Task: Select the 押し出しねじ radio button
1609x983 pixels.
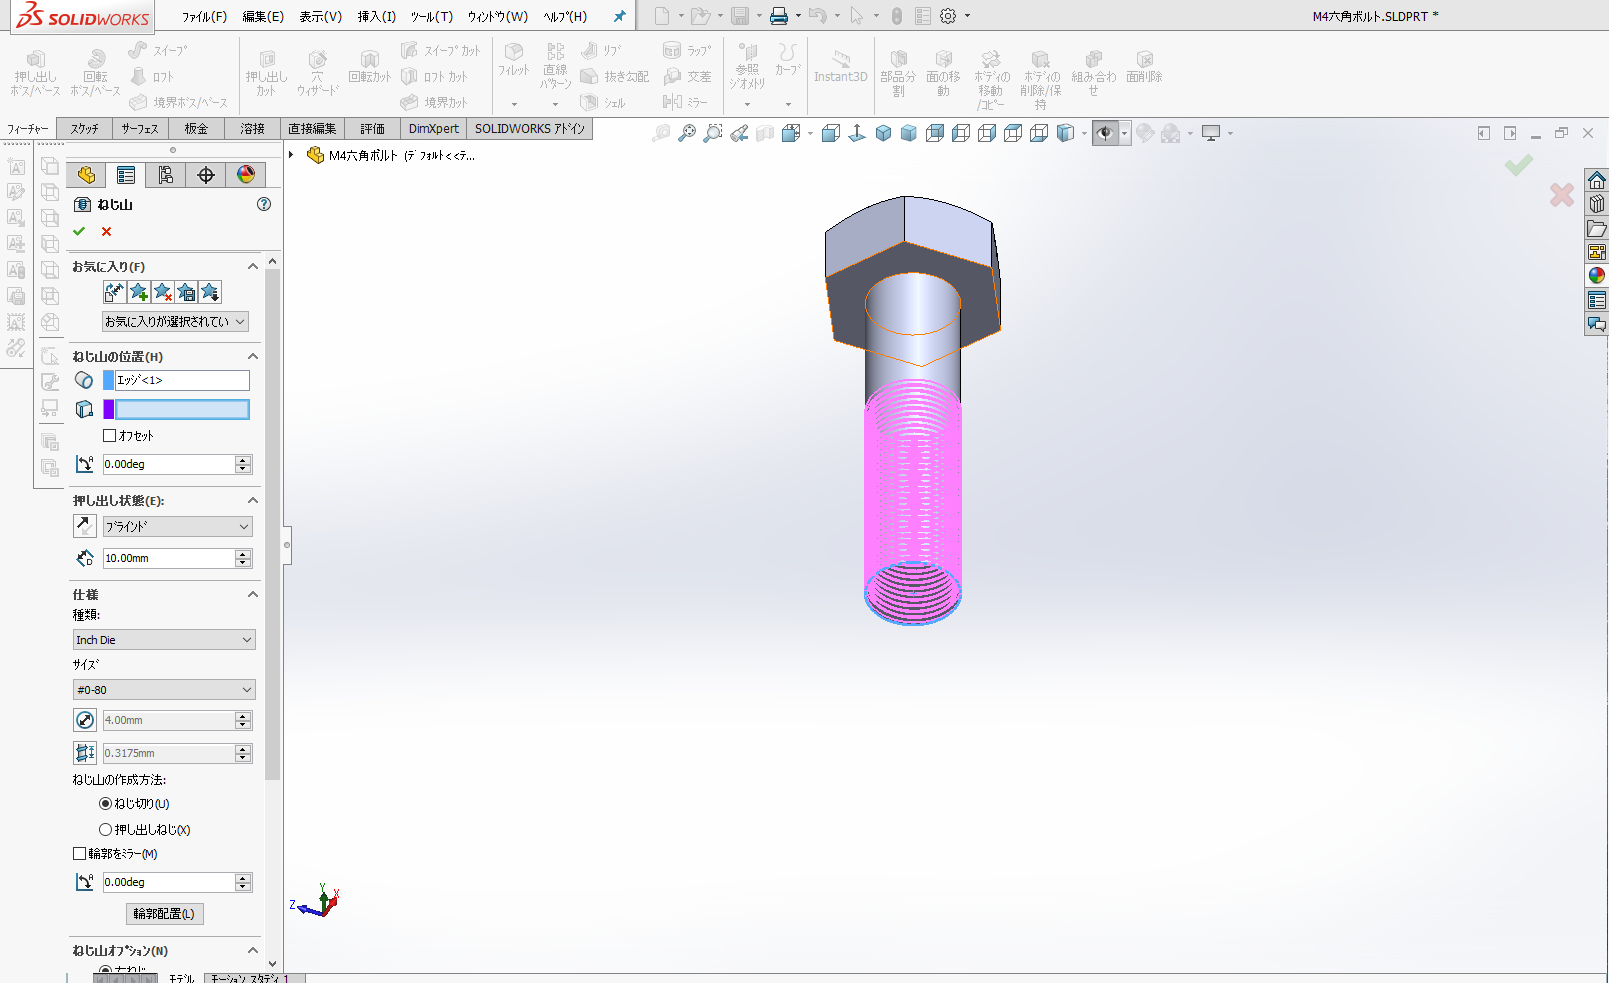Action: 105,829
